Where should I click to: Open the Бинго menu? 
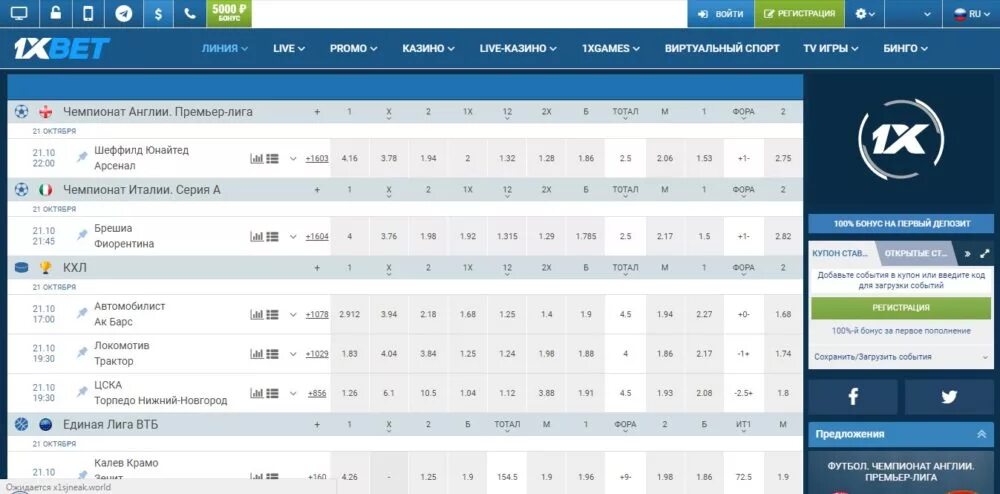[x=905, y=48]
